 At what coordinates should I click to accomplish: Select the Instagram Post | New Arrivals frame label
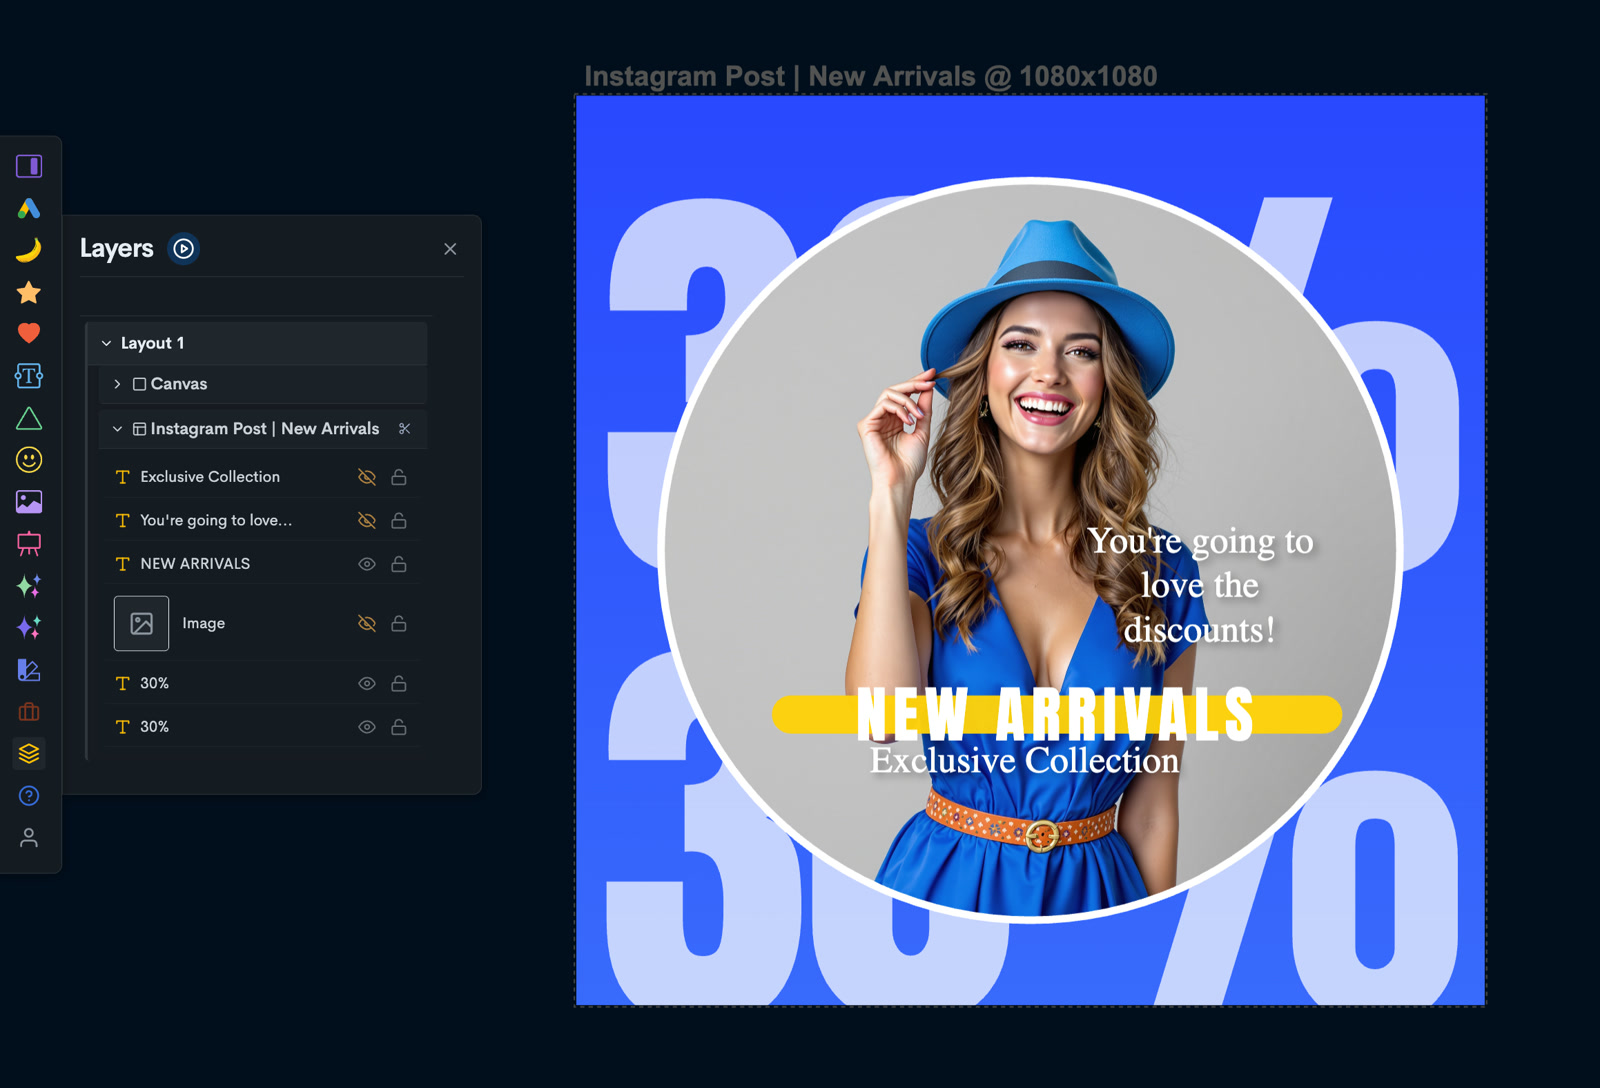click(265, 428)
